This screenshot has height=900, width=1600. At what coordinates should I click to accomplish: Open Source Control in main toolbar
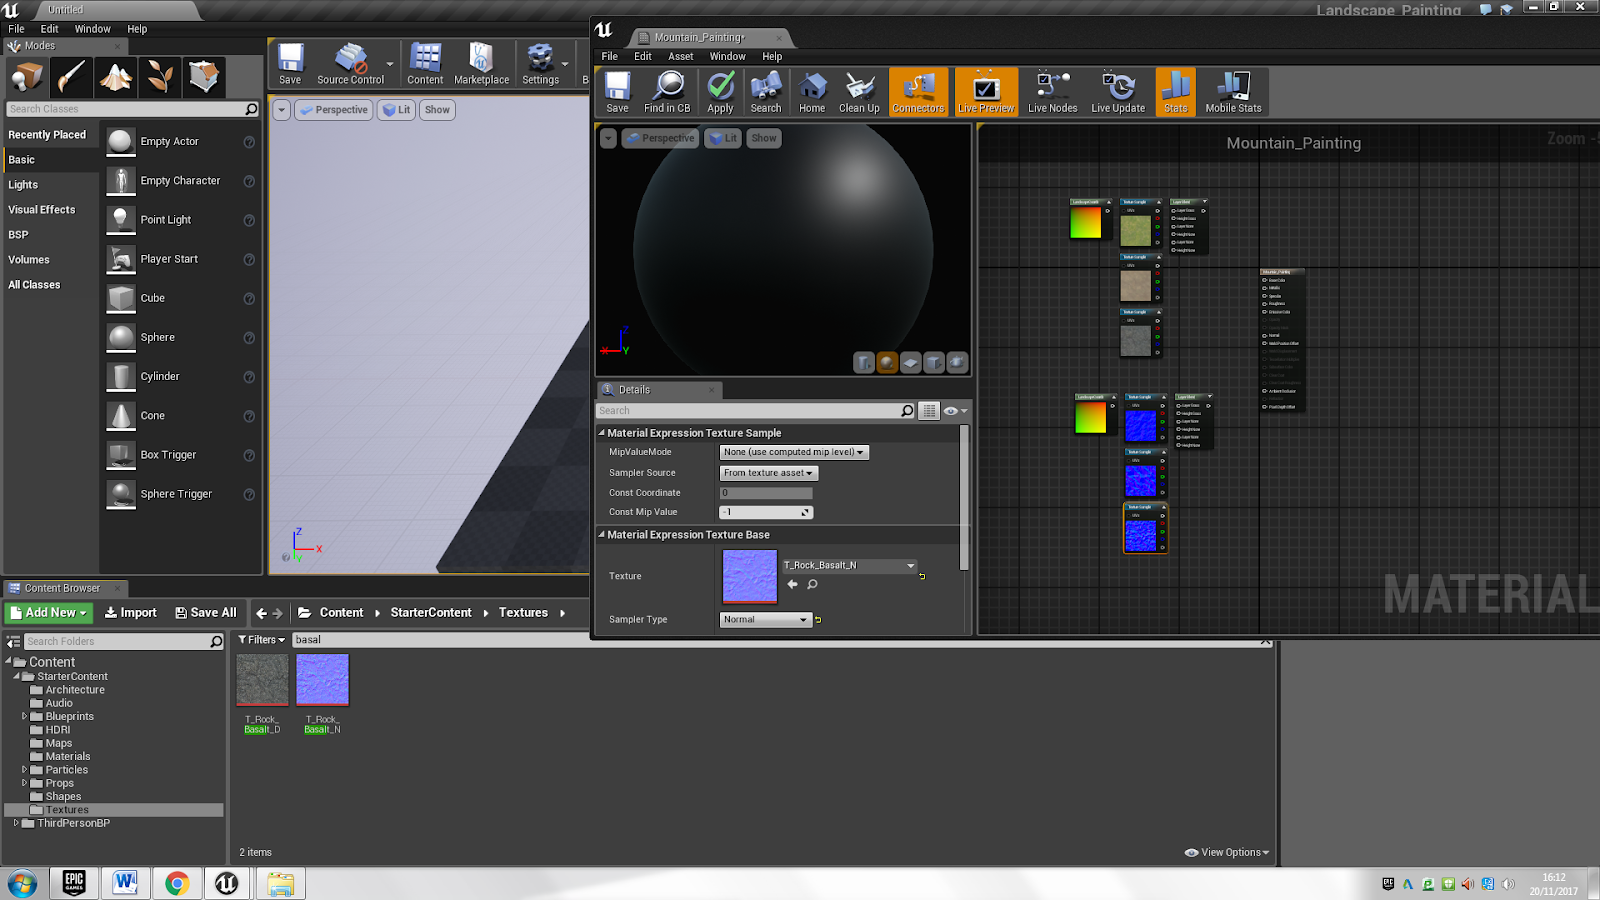(x=351, y=65)
